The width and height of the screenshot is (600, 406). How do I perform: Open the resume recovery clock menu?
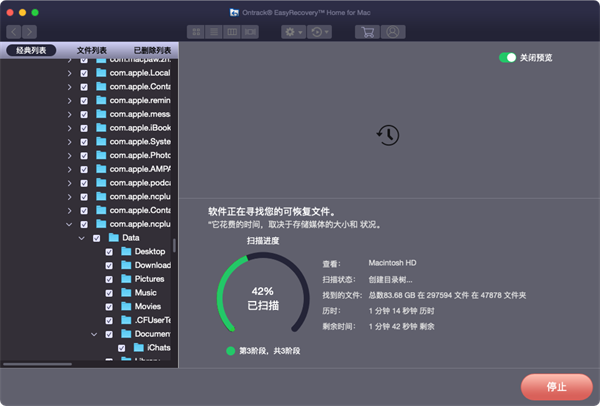[320, 32]
